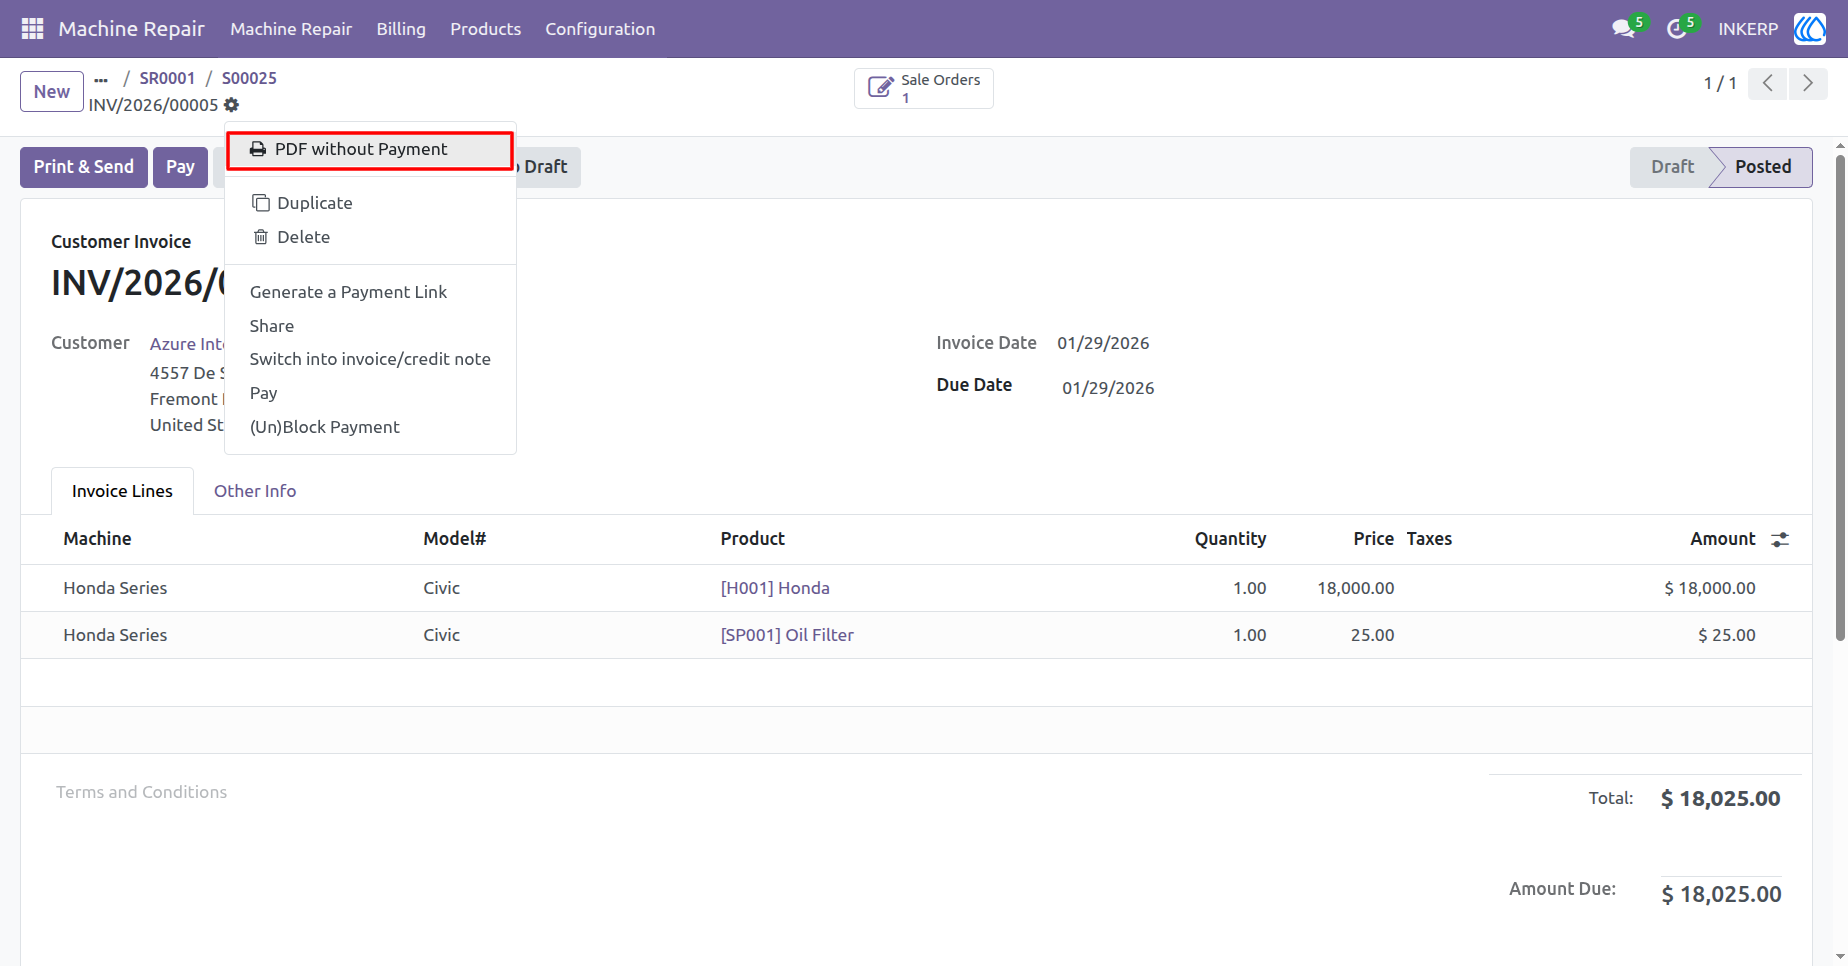Select Delete from the action menu
1848x966 pixels.
pos(370,237)
